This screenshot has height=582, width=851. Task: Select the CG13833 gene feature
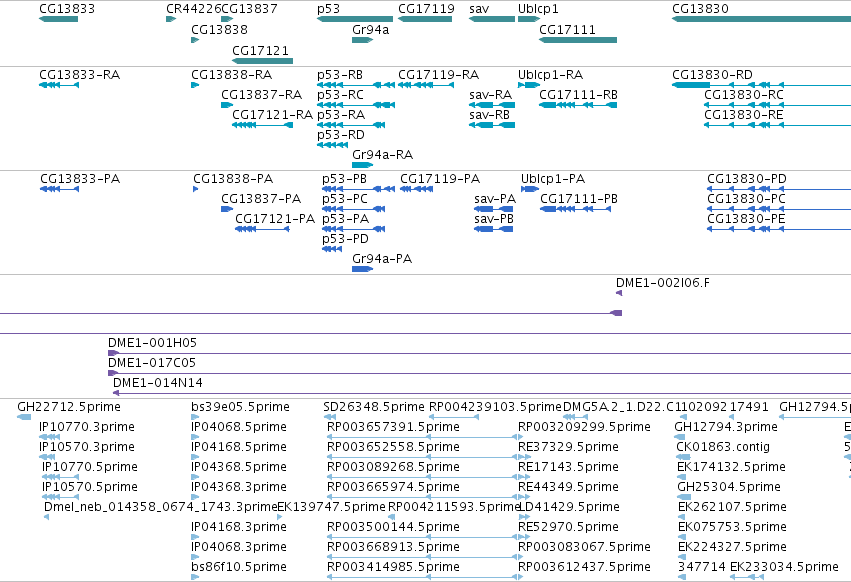coord(59,19)
